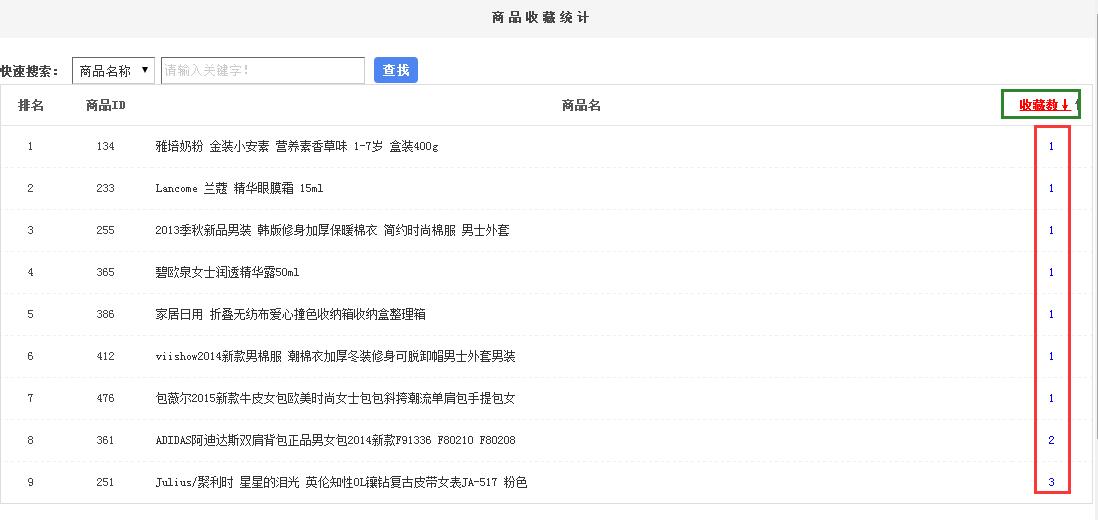The width and height of the screenshot is (1098, 520).
Task: Open favorites count link for product 134
Action: tap(1051, 146)
